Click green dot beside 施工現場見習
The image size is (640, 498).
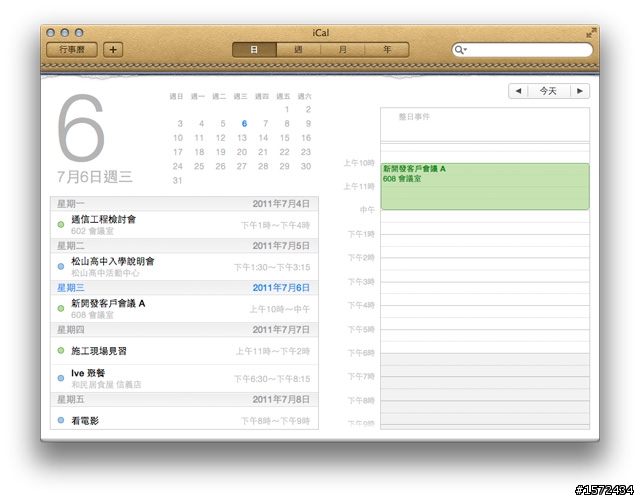pyautogui.click(x=61, y=351)
